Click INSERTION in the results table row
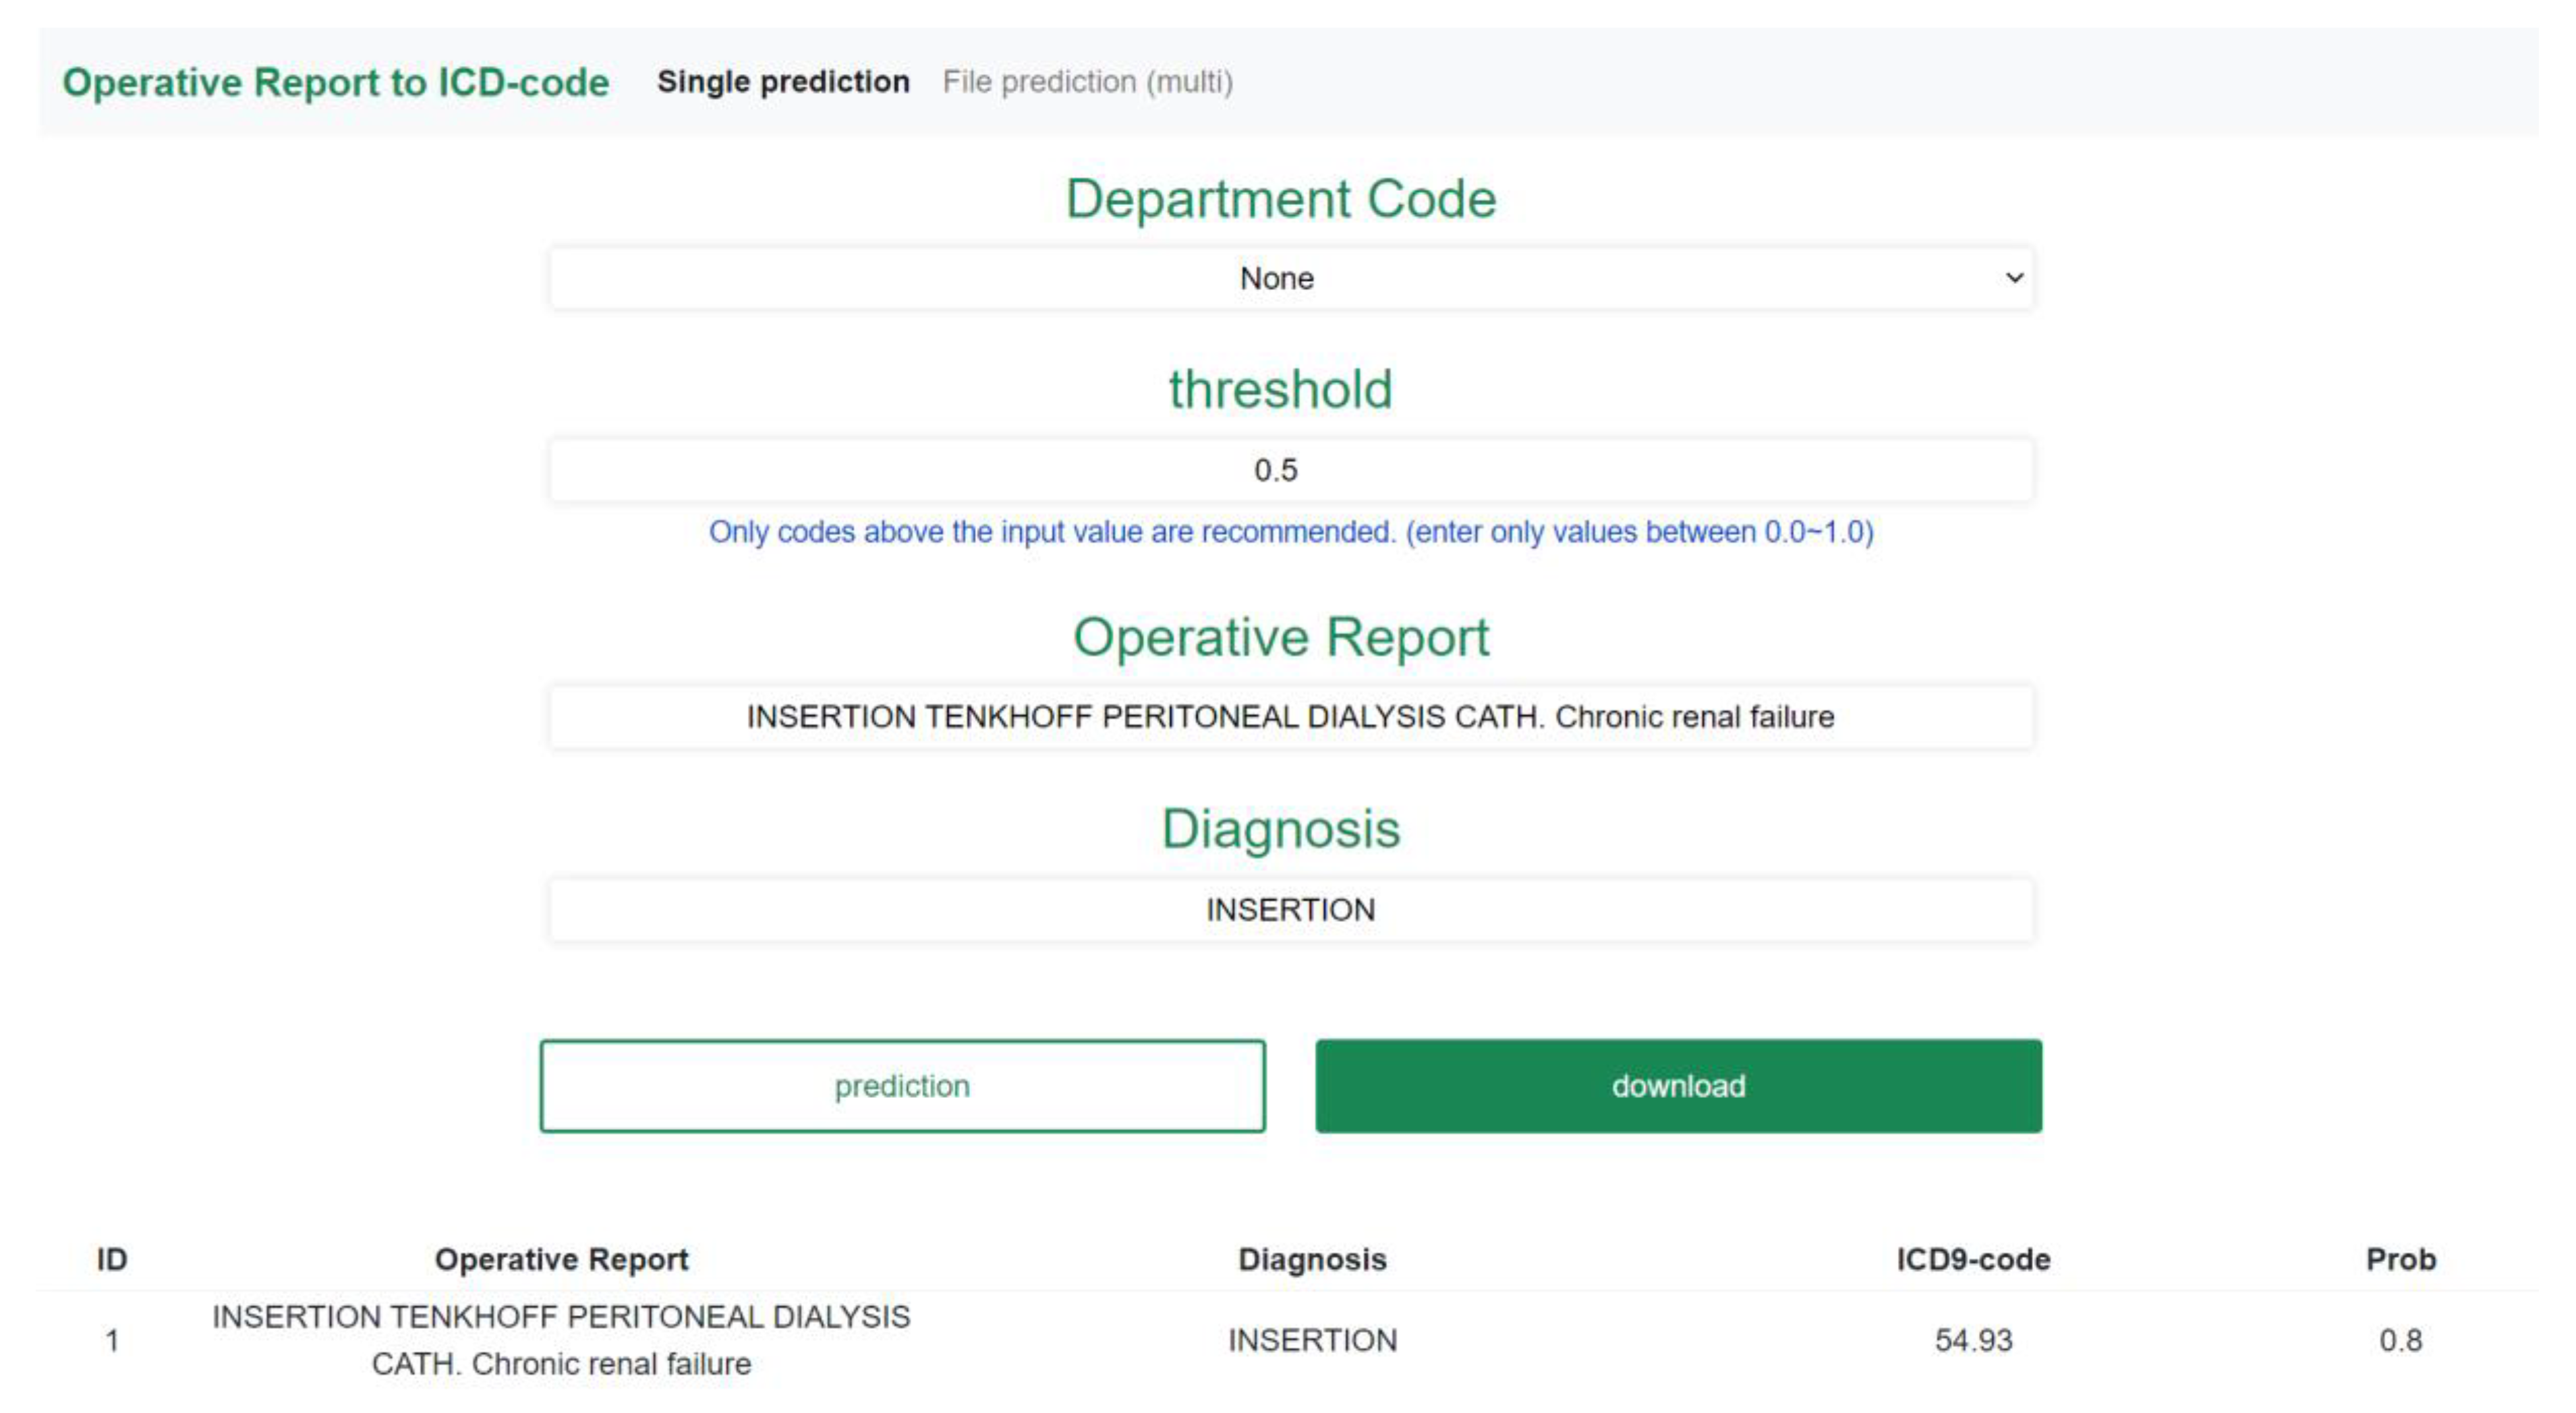Screen dimensions: 2576x1413 [1312, 1340]
